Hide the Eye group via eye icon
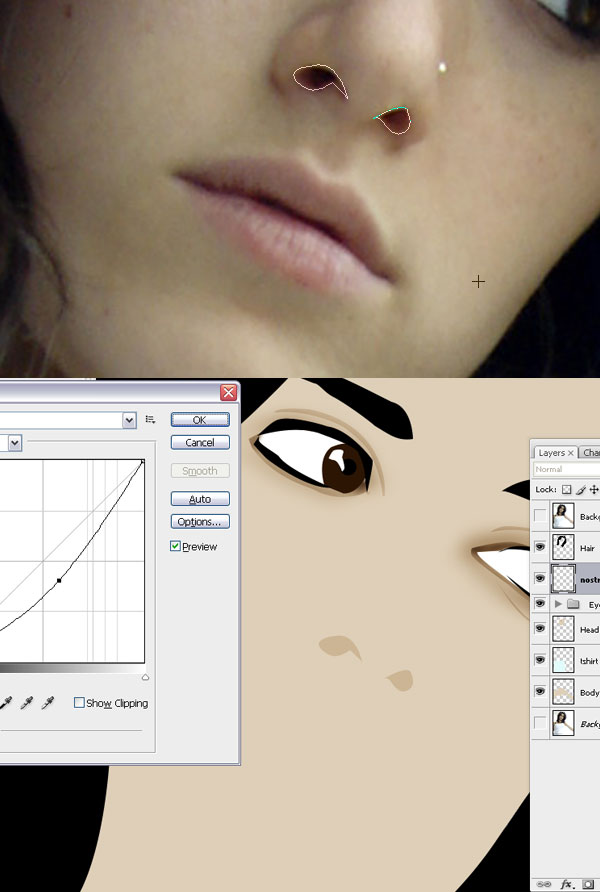This screenshot has width=600, height=892. coord(540,604)
